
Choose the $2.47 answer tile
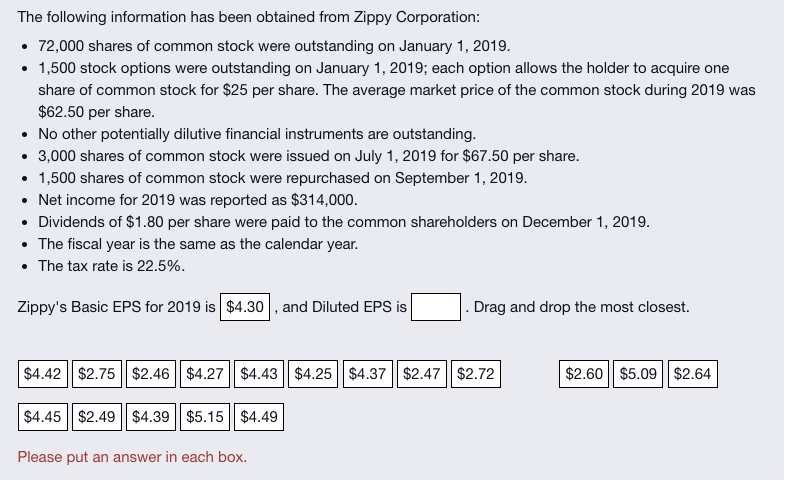point(423,375)
